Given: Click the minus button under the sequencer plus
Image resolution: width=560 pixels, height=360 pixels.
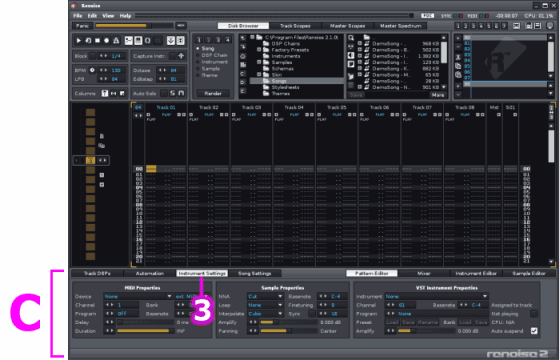Looking at the screenshot, I should 458,46.
